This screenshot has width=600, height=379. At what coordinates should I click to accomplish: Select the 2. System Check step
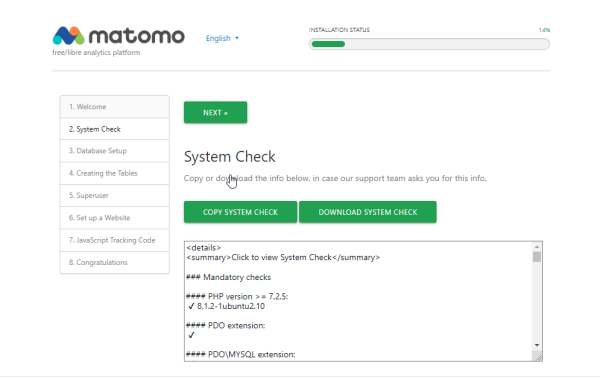click(x=114, y=129)
